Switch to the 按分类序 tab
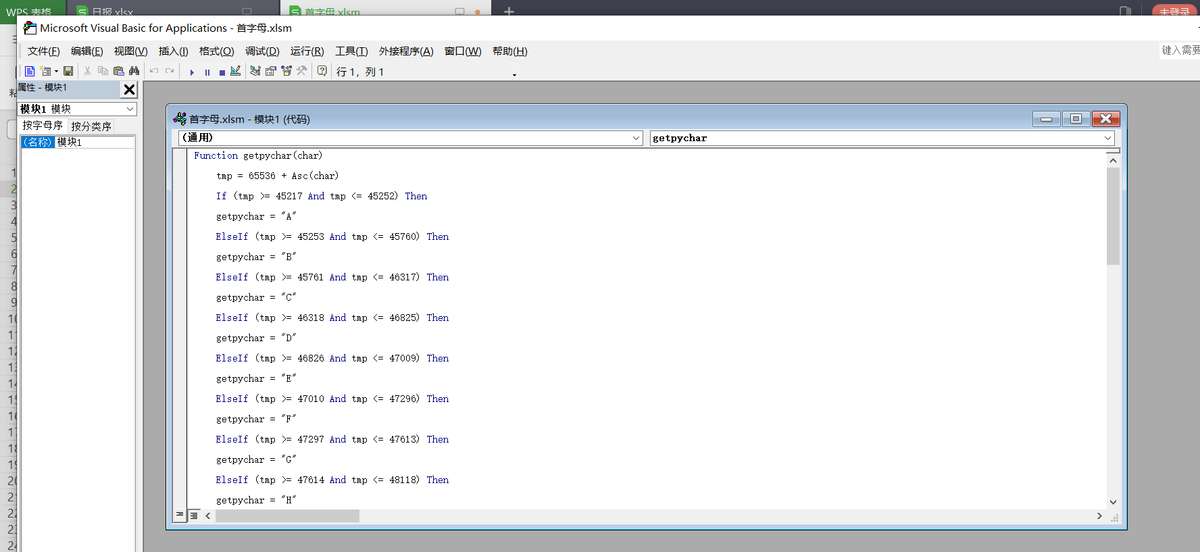The image size is (1200, 552). [91, 126]
